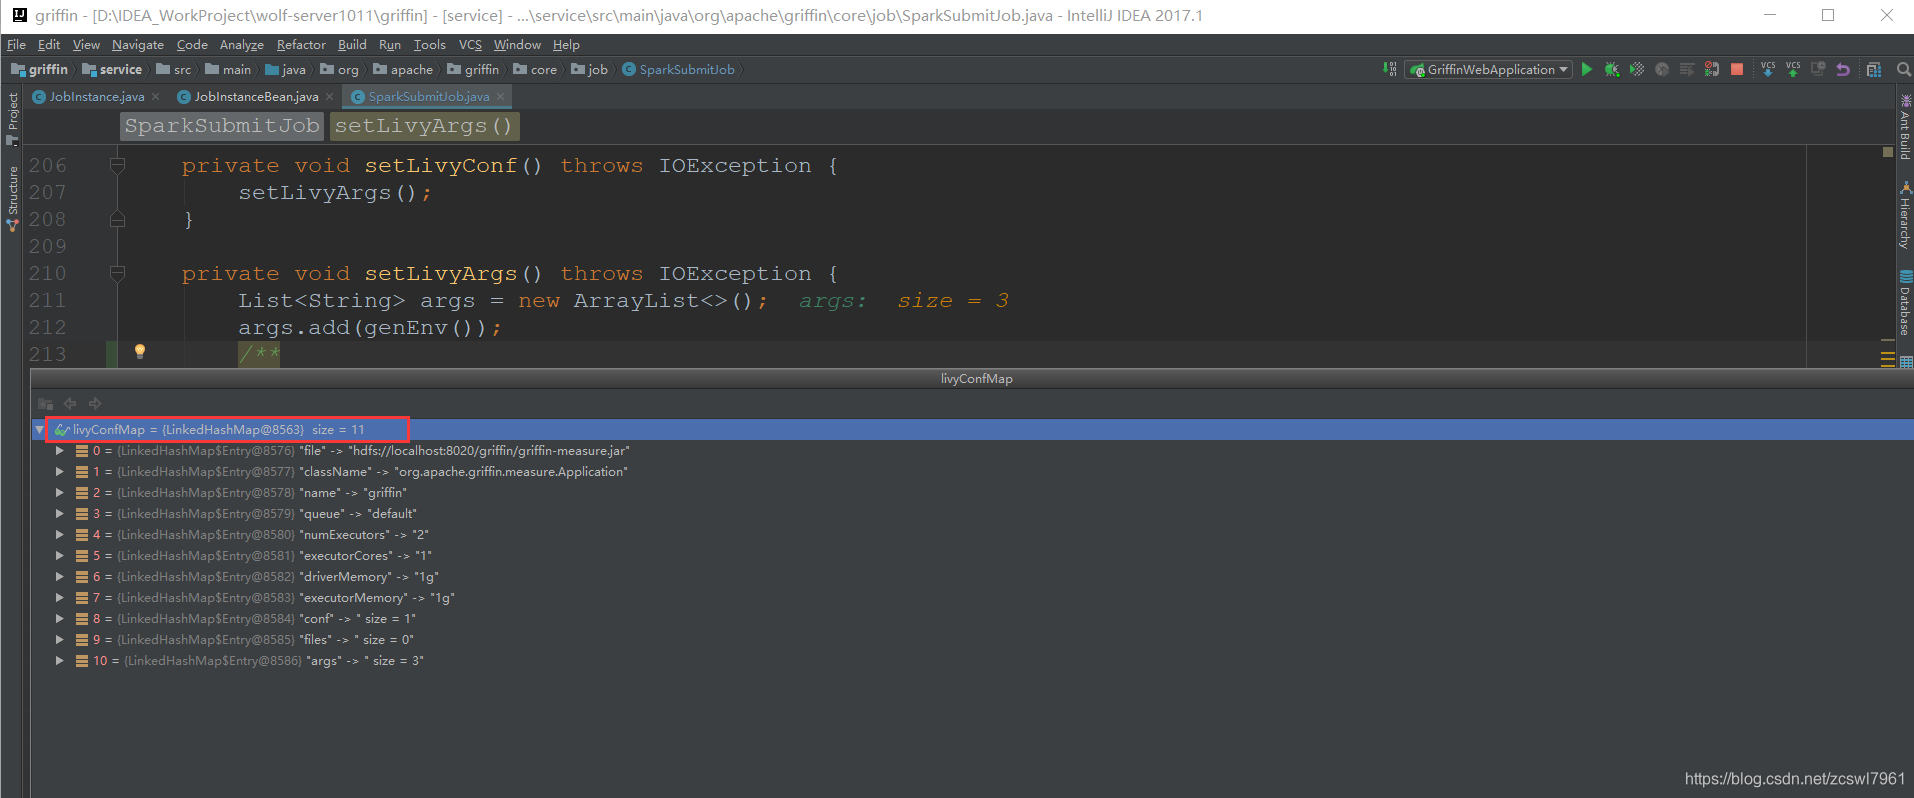Click service breadcrumb in navigation bar
The width and height of the screenshot is (1914, 798).
[x=112, y=70]
